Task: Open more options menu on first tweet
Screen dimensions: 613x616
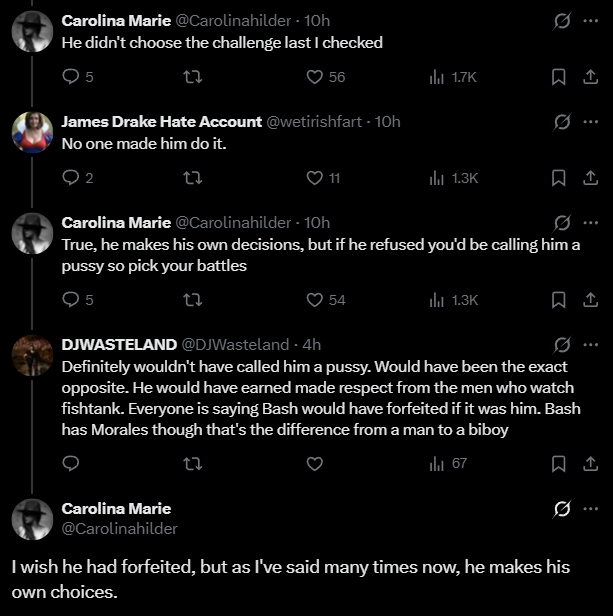Action: point(590,21)
